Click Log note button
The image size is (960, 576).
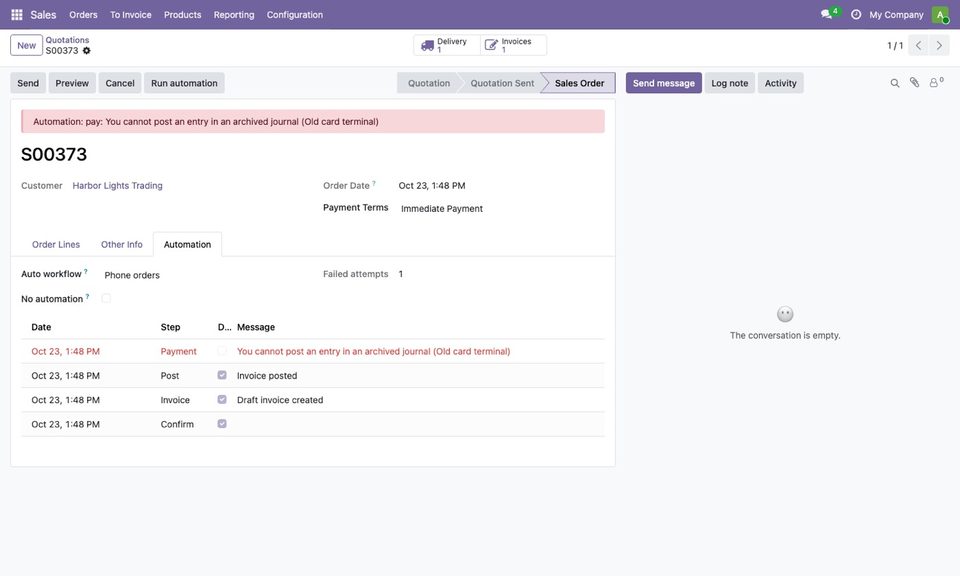click(730, 83)
